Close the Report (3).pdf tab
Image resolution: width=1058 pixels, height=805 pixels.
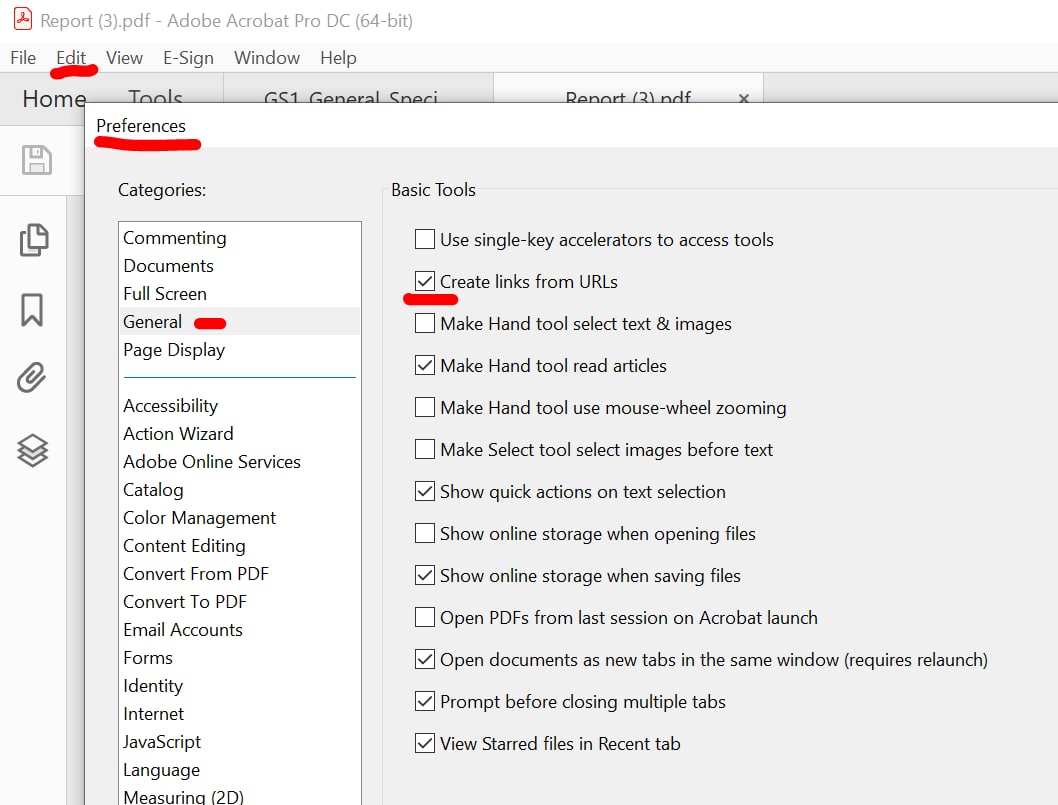[744, 99]
